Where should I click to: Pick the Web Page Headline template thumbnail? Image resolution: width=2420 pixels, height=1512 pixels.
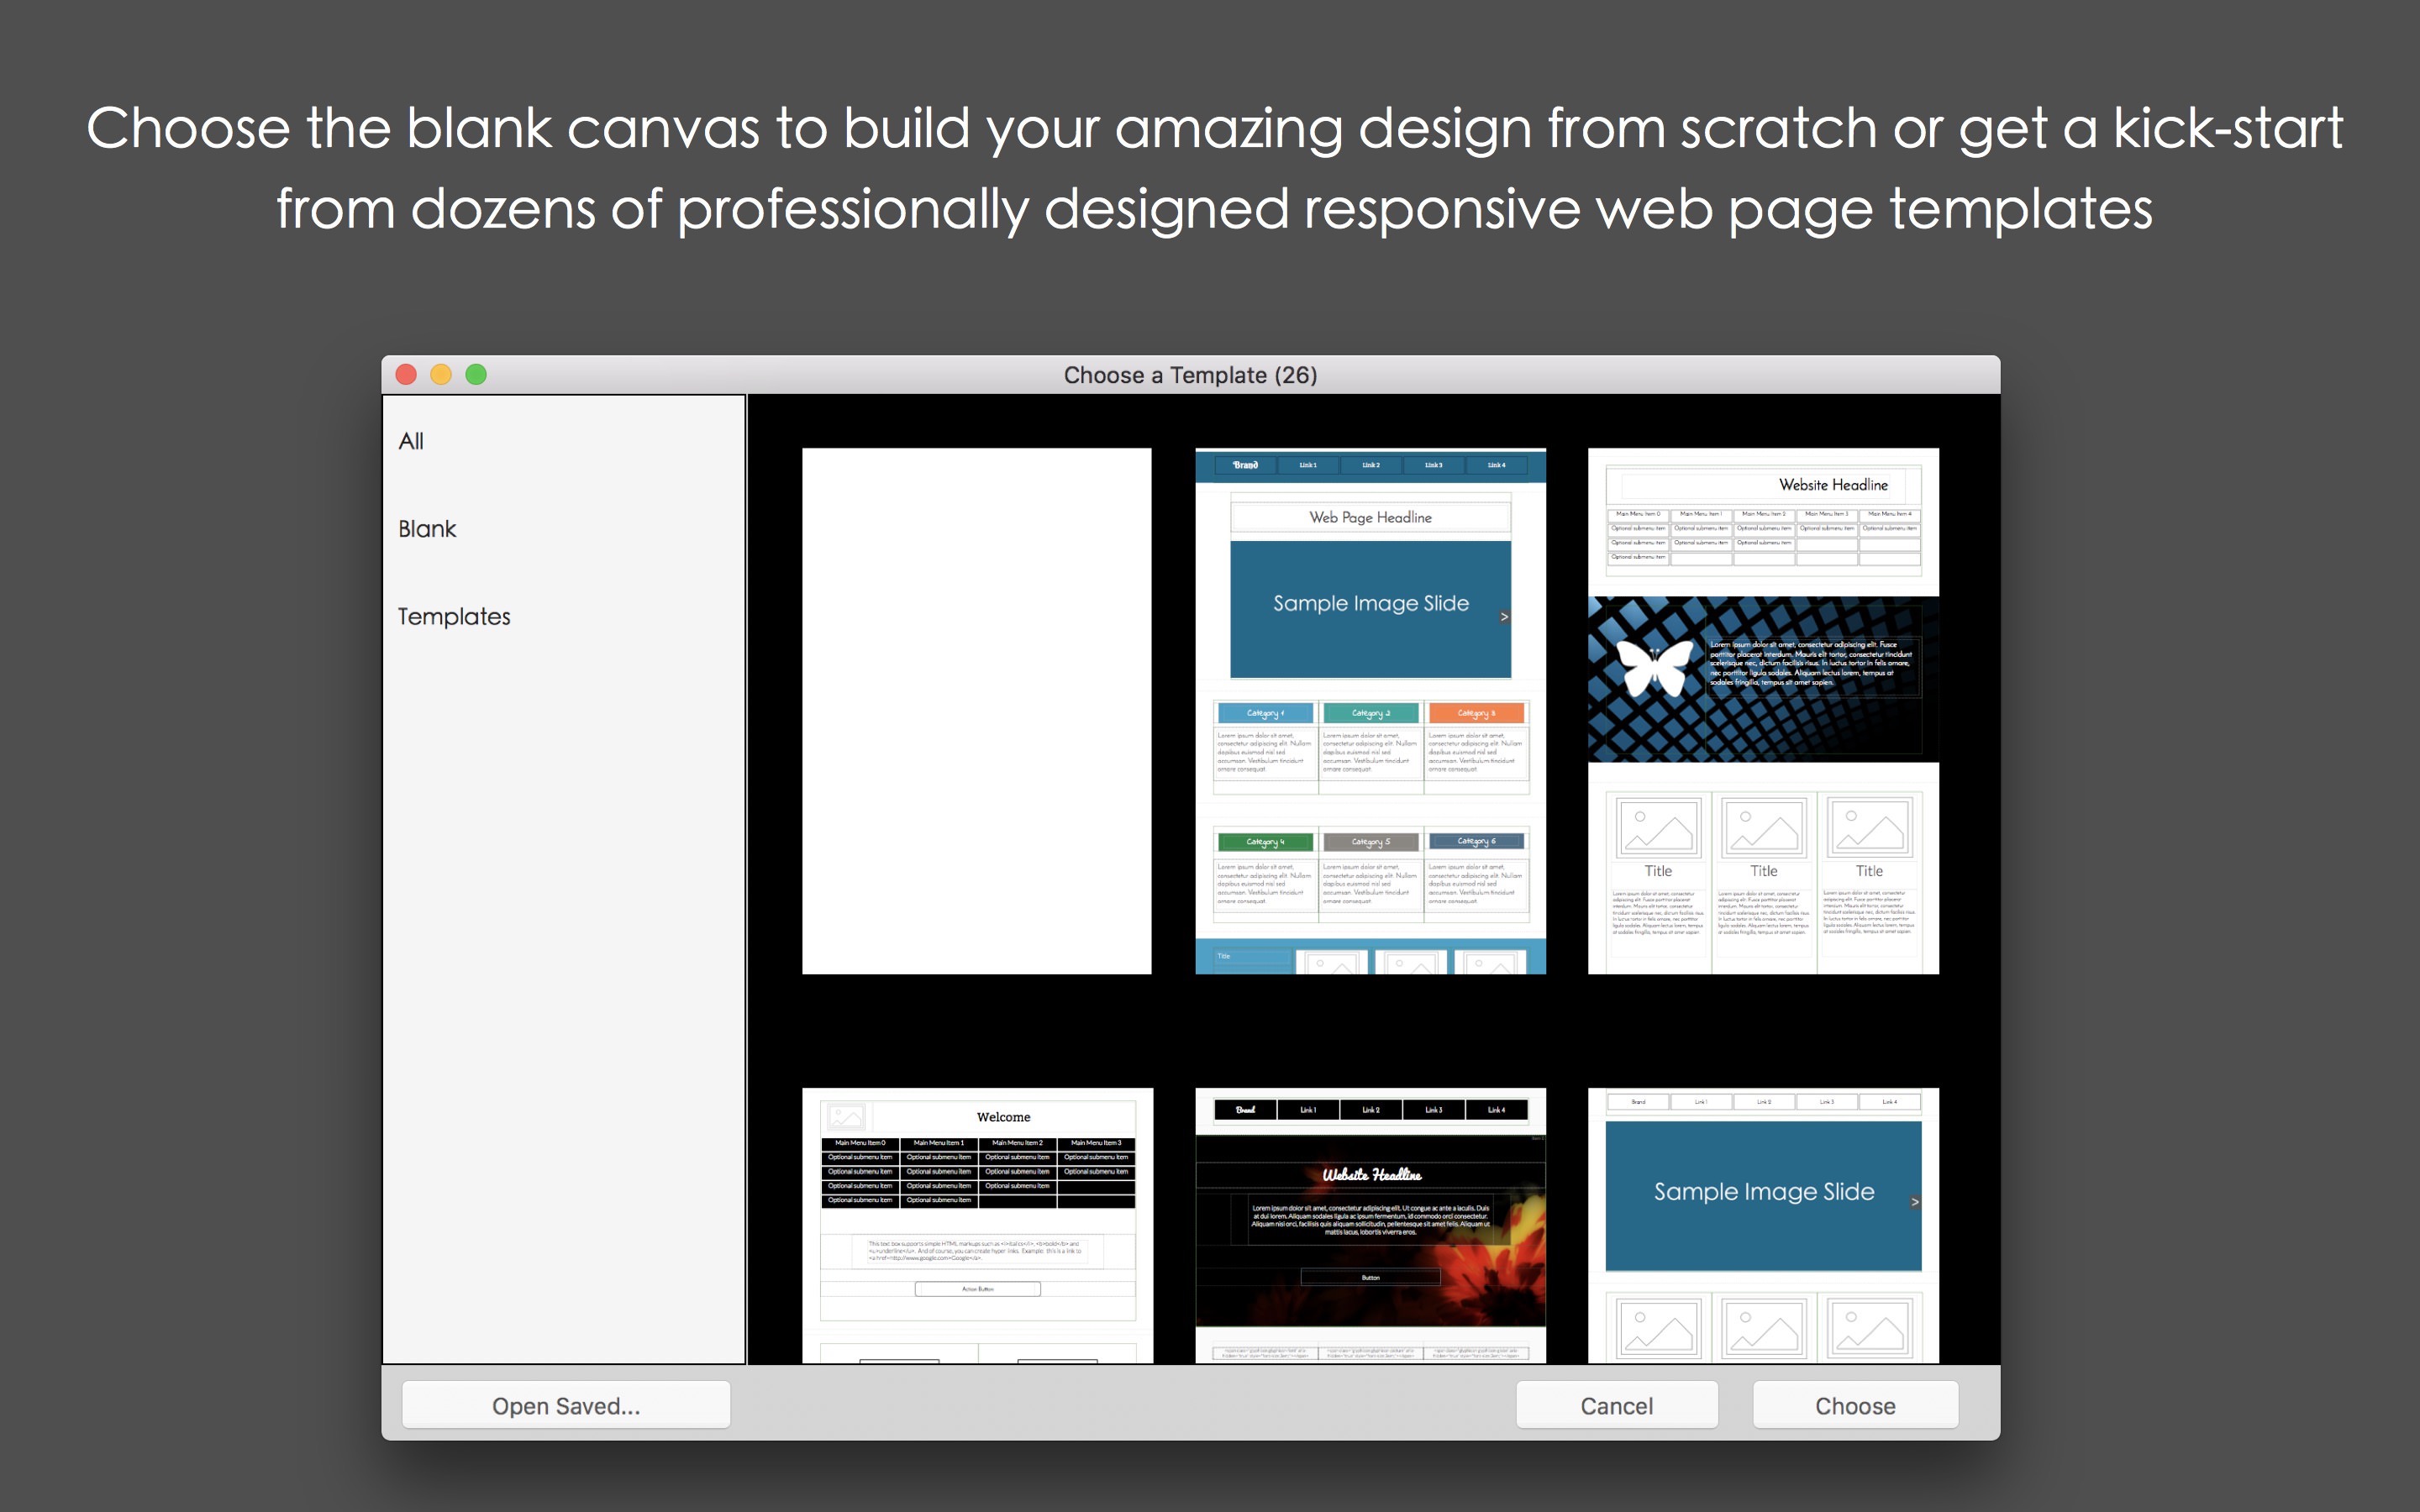click(1370, 710)
